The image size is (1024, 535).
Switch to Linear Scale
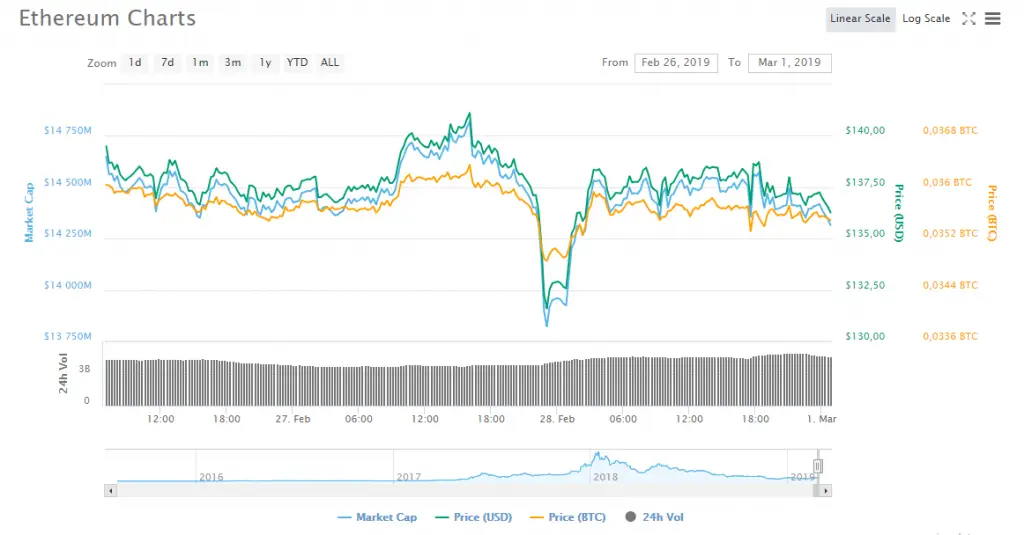[x=860, y=19]
